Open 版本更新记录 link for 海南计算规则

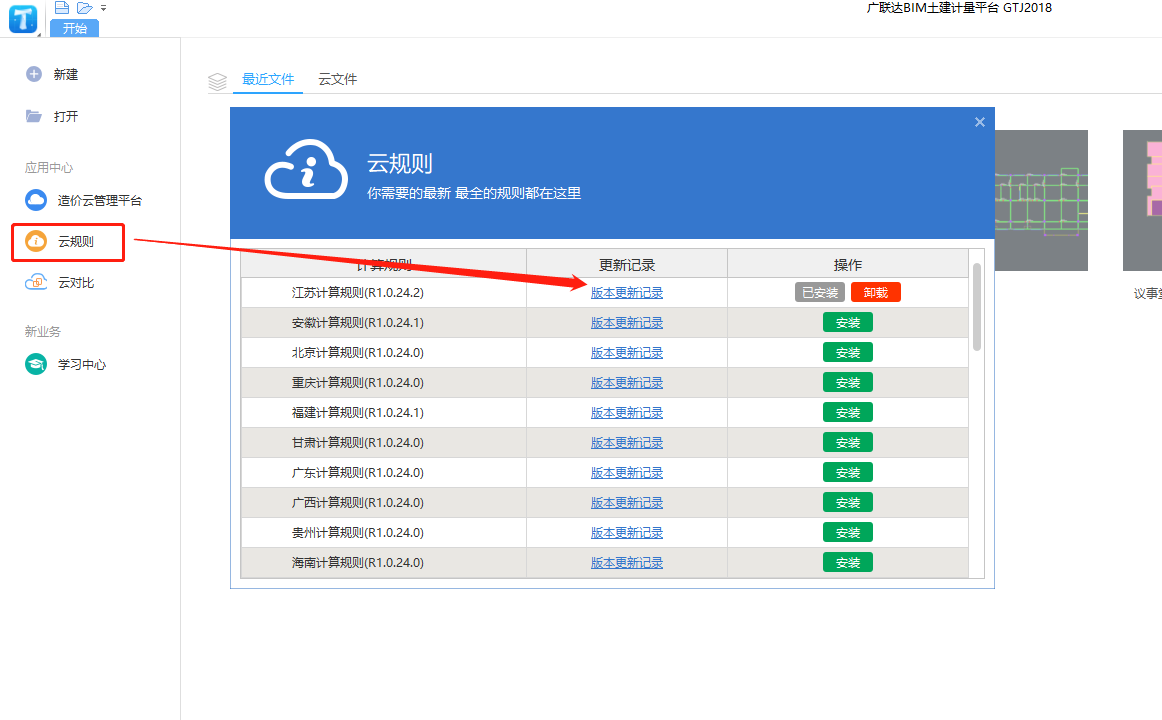[627, 563]
